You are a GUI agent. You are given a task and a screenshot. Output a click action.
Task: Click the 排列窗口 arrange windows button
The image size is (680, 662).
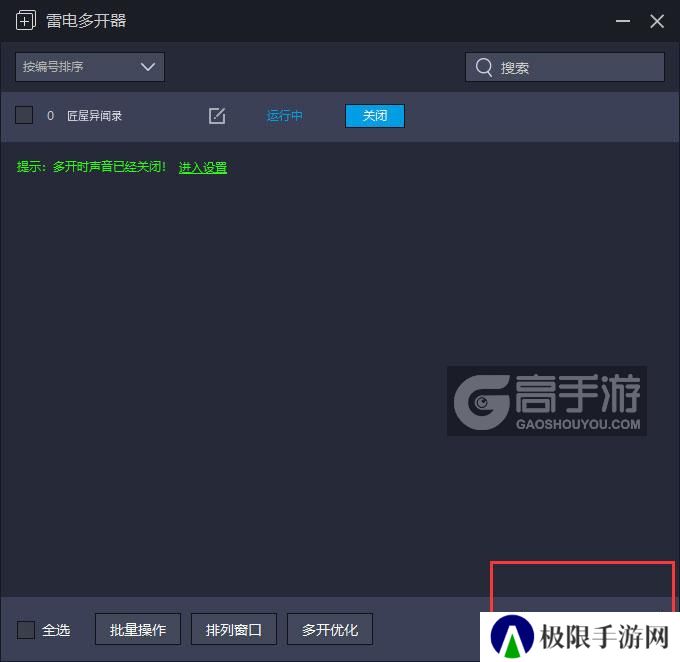click(234, 629)
